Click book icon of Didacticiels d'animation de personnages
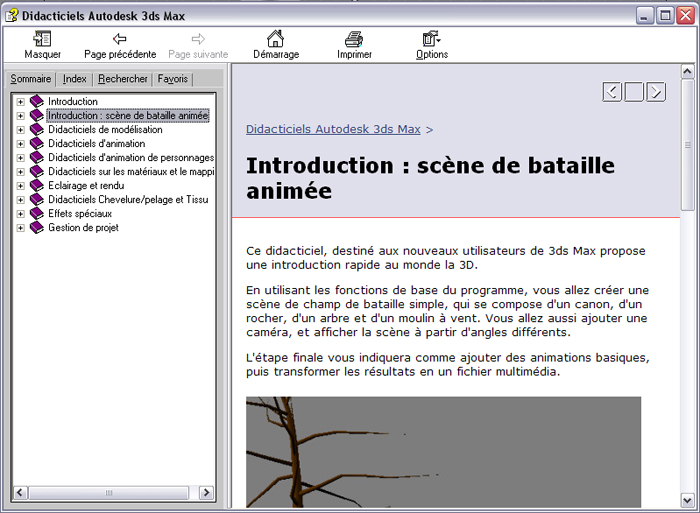Viewport: 700px width, 513px height. (37, 158)
